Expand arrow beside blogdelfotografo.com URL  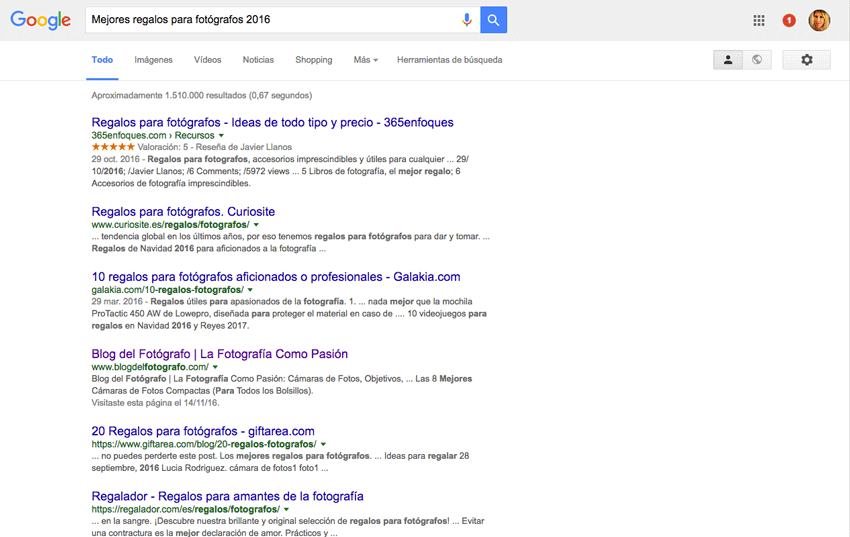215,367
